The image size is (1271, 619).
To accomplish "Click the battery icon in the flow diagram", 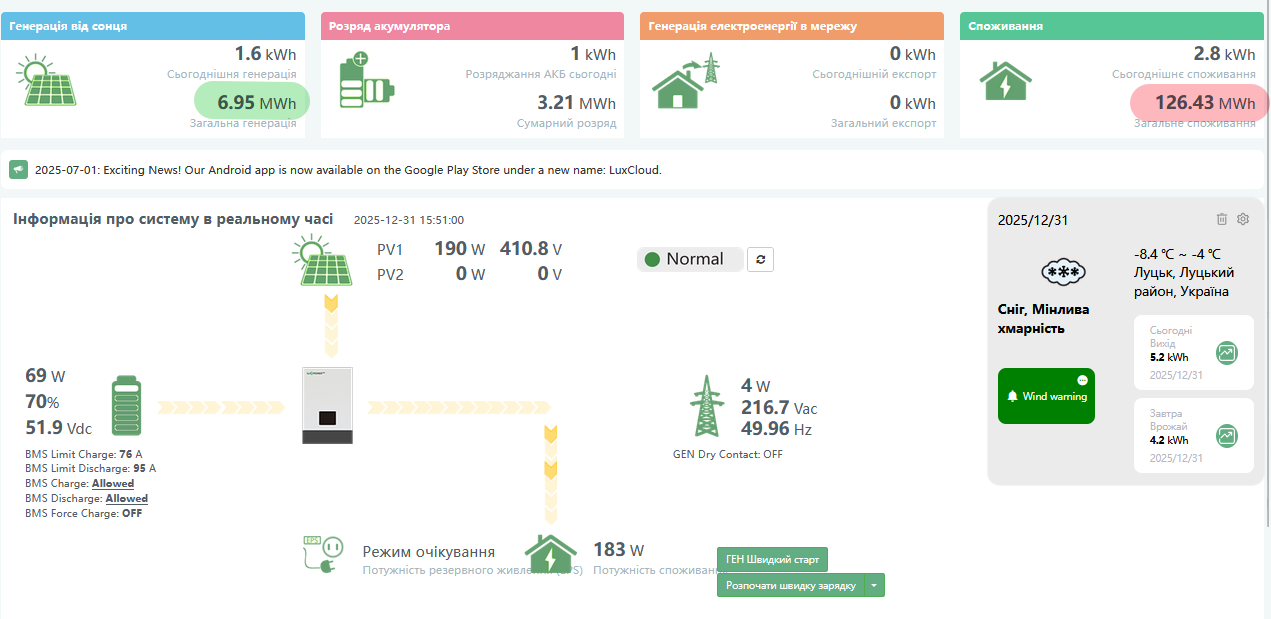I will (x=127, y=405).
